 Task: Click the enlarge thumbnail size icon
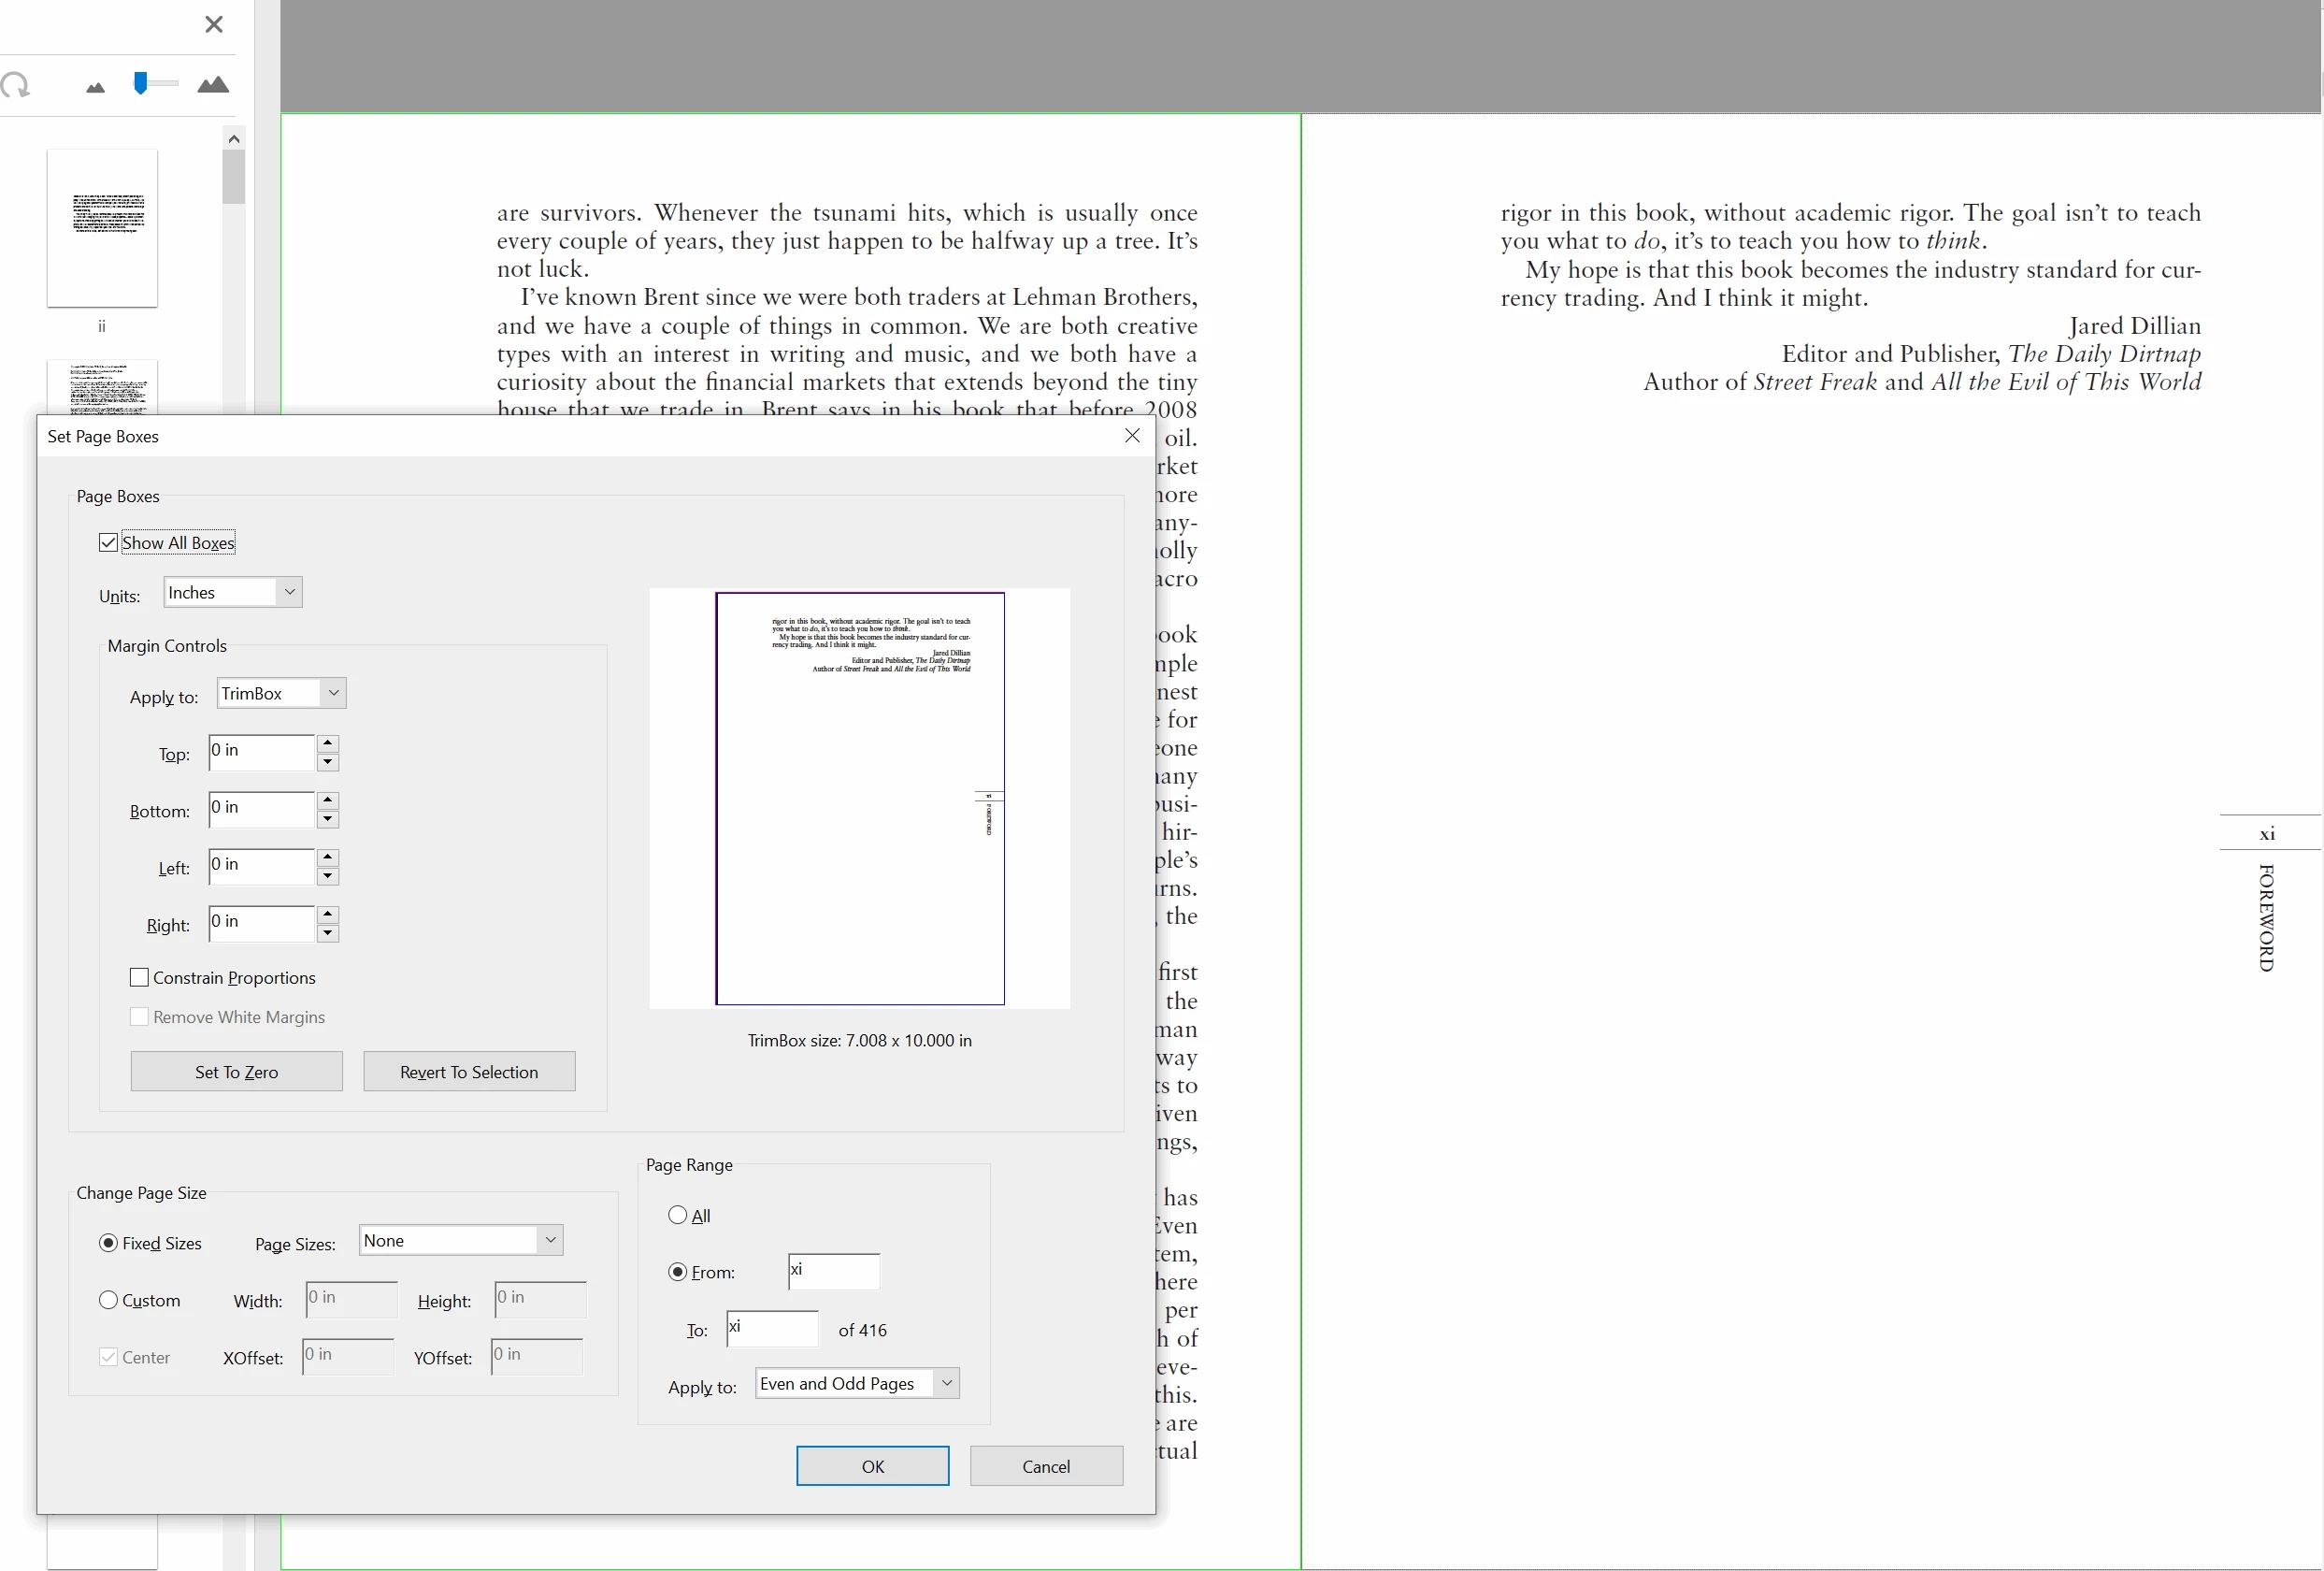point(213,85)
